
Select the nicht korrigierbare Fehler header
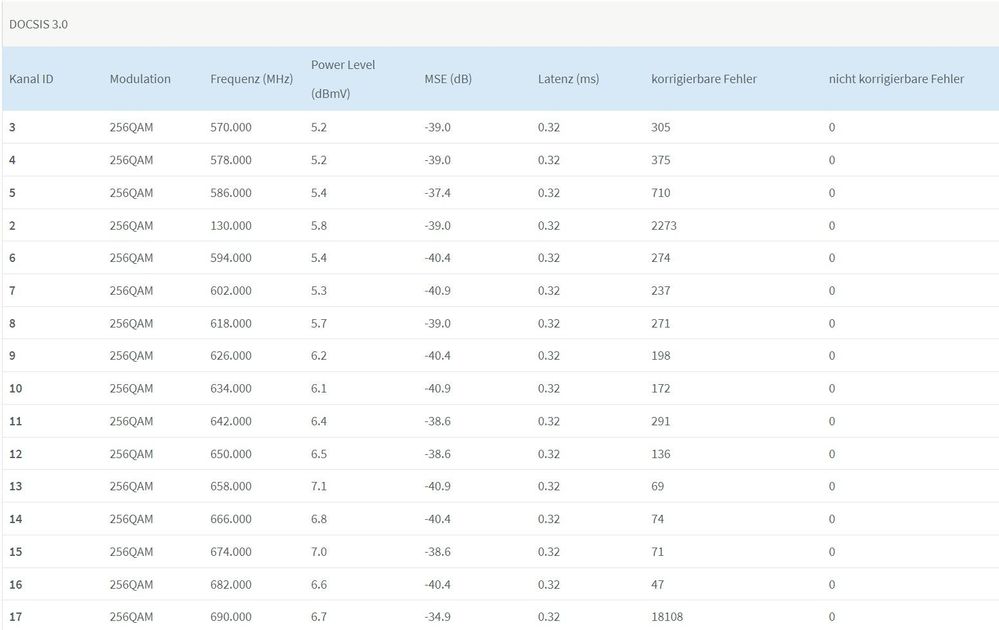pos(896,79)
